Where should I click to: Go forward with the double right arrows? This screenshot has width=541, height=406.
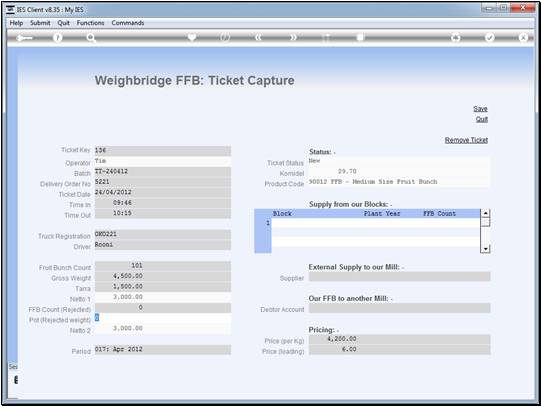pyautogui.click(x=293, y=37)
